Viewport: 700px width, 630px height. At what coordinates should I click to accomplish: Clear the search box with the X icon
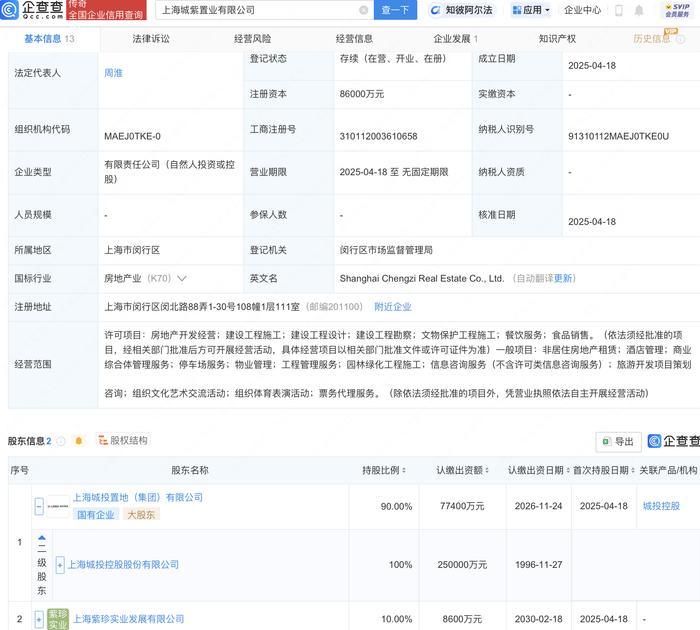[364, 10]
